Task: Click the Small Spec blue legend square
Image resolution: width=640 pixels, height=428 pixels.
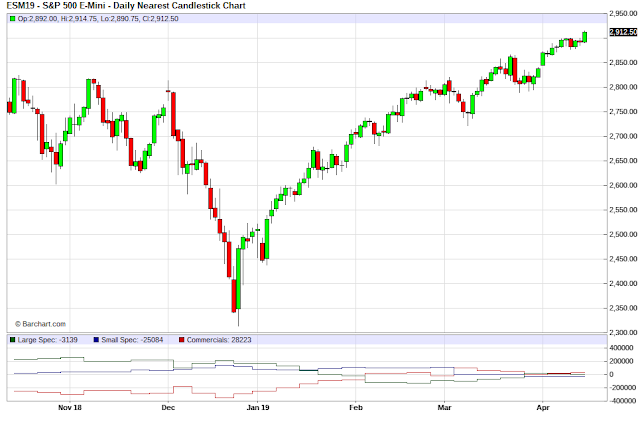Action: [96, 339]
